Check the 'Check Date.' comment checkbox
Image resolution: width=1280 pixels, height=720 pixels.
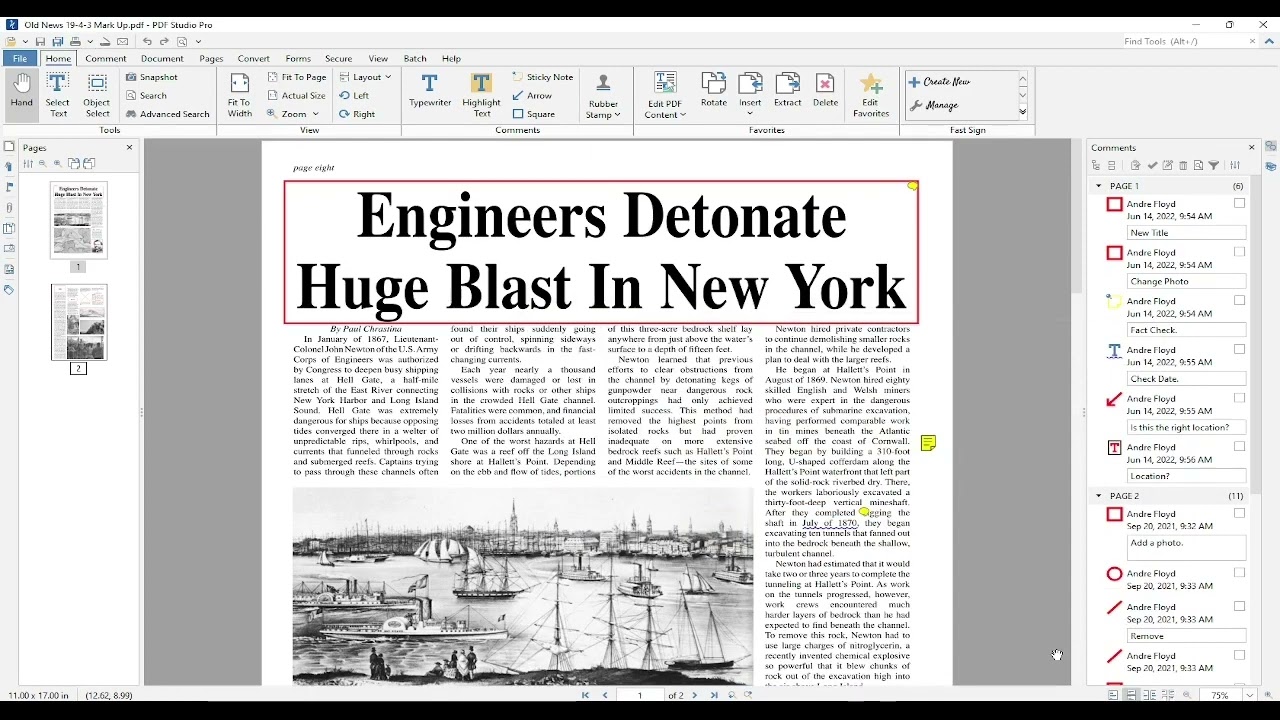(x=1239, y=349)
